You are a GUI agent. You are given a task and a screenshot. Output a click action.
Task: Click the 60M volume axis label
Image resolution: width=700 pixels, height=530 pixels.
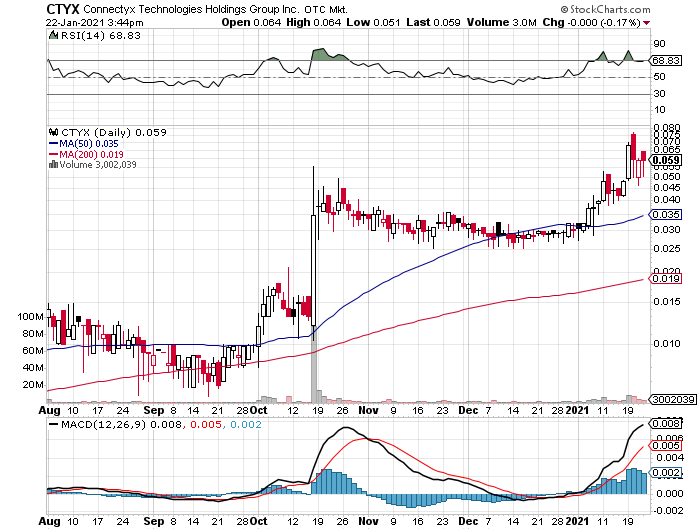click(x=33, y=351)
